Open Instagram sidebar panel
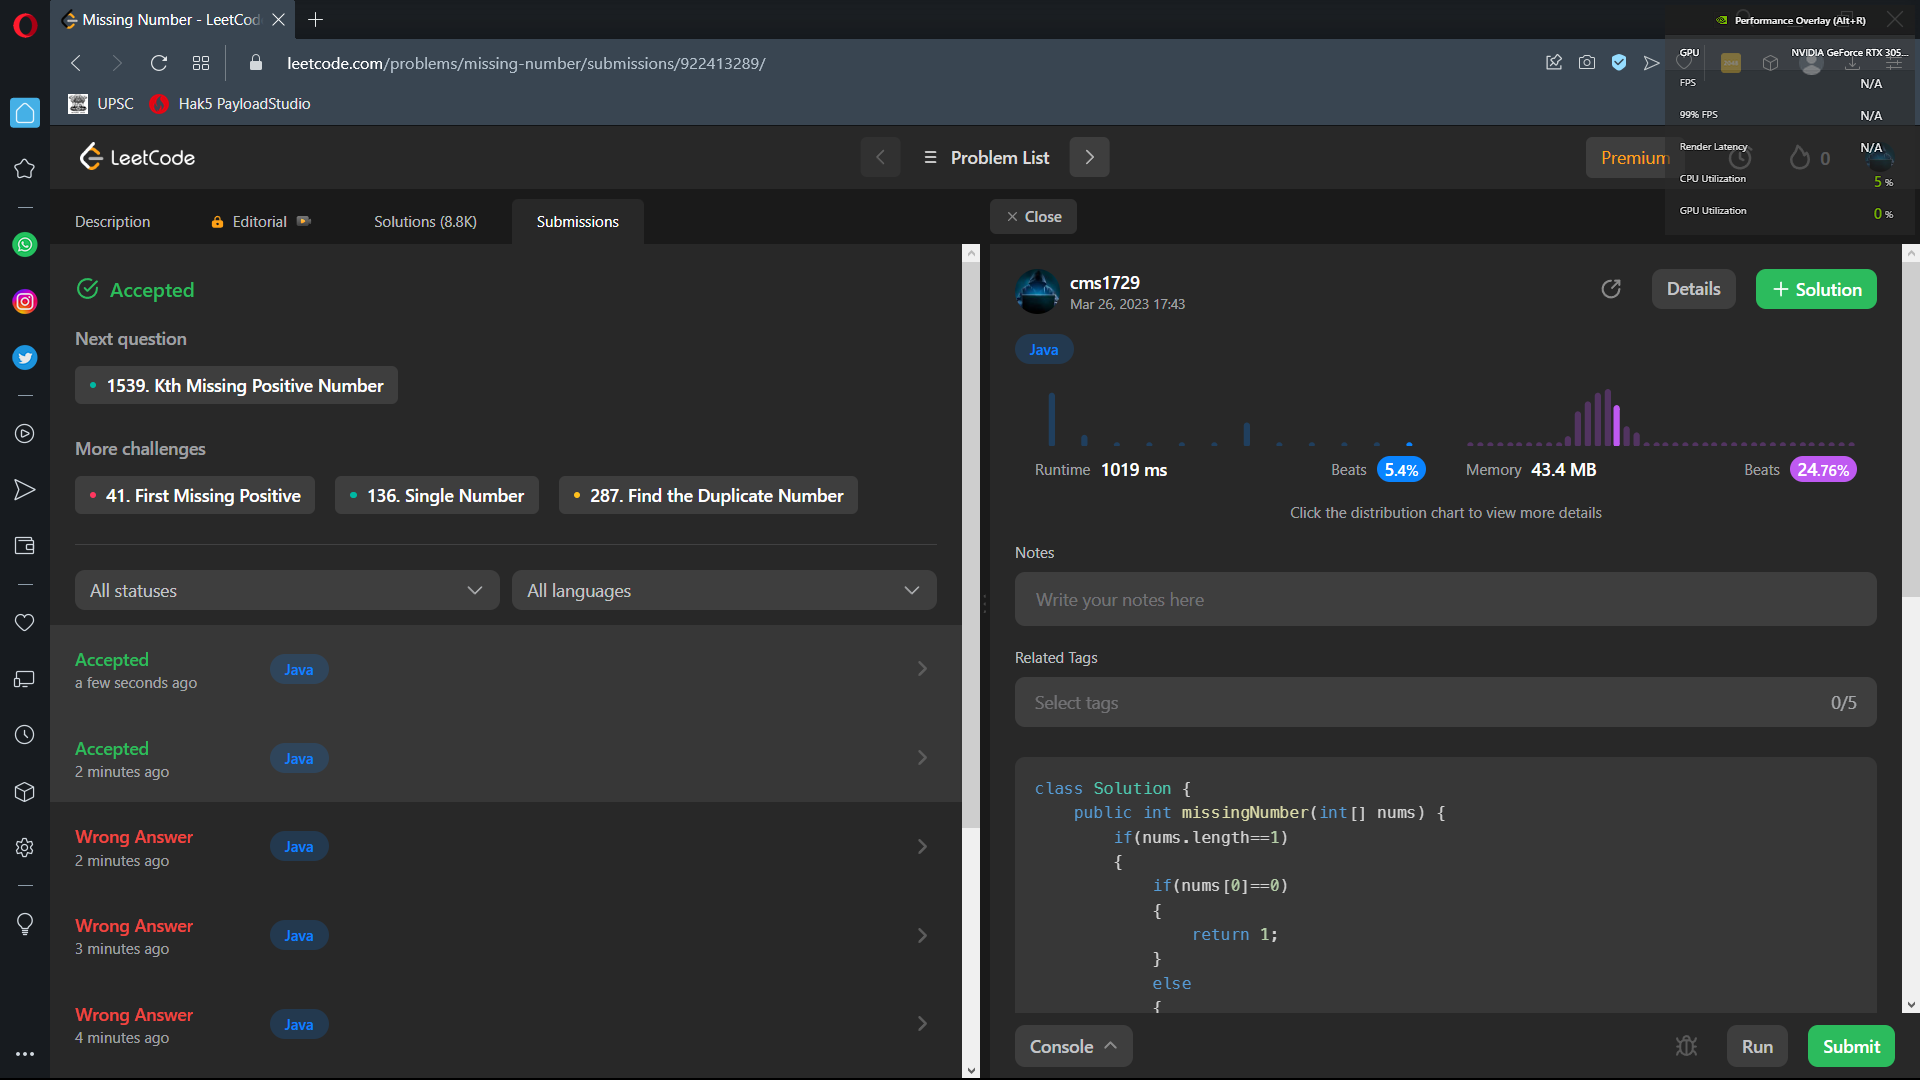This screenshot has height=1080, width=1920. click(x=25, y=301)
